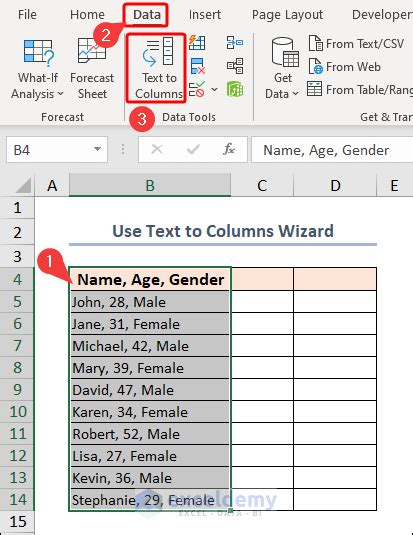Image resolution: width=413 pixels, height=535 pixels.
Task: Expand the Name Box dropdown arrow
Action: (97, 149)
